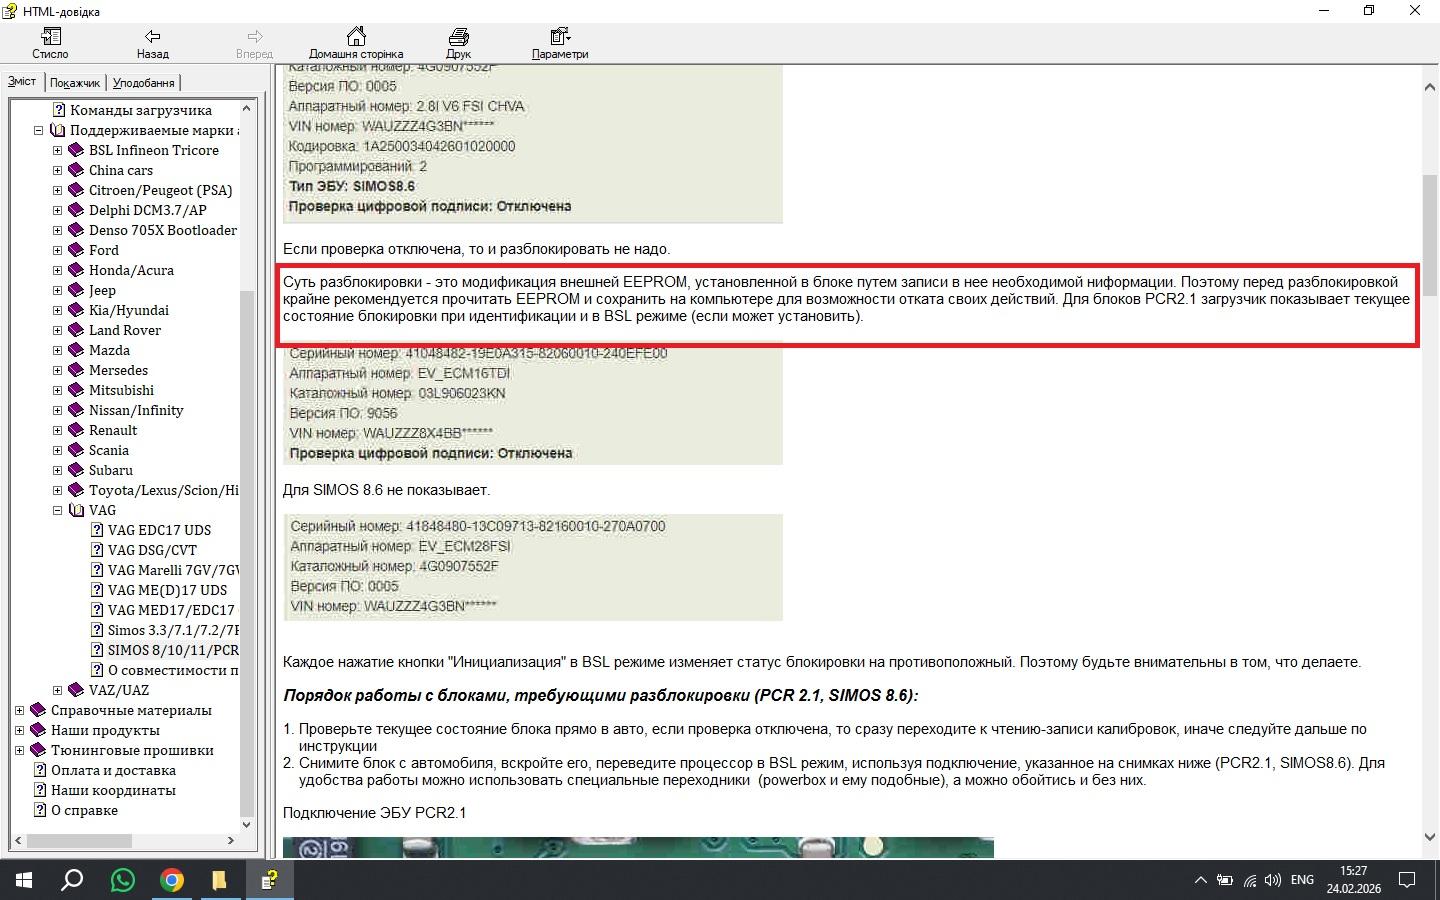Click the Стисло hide-pane toolbar icon
1440x900 pixels.
pos(50,43)
